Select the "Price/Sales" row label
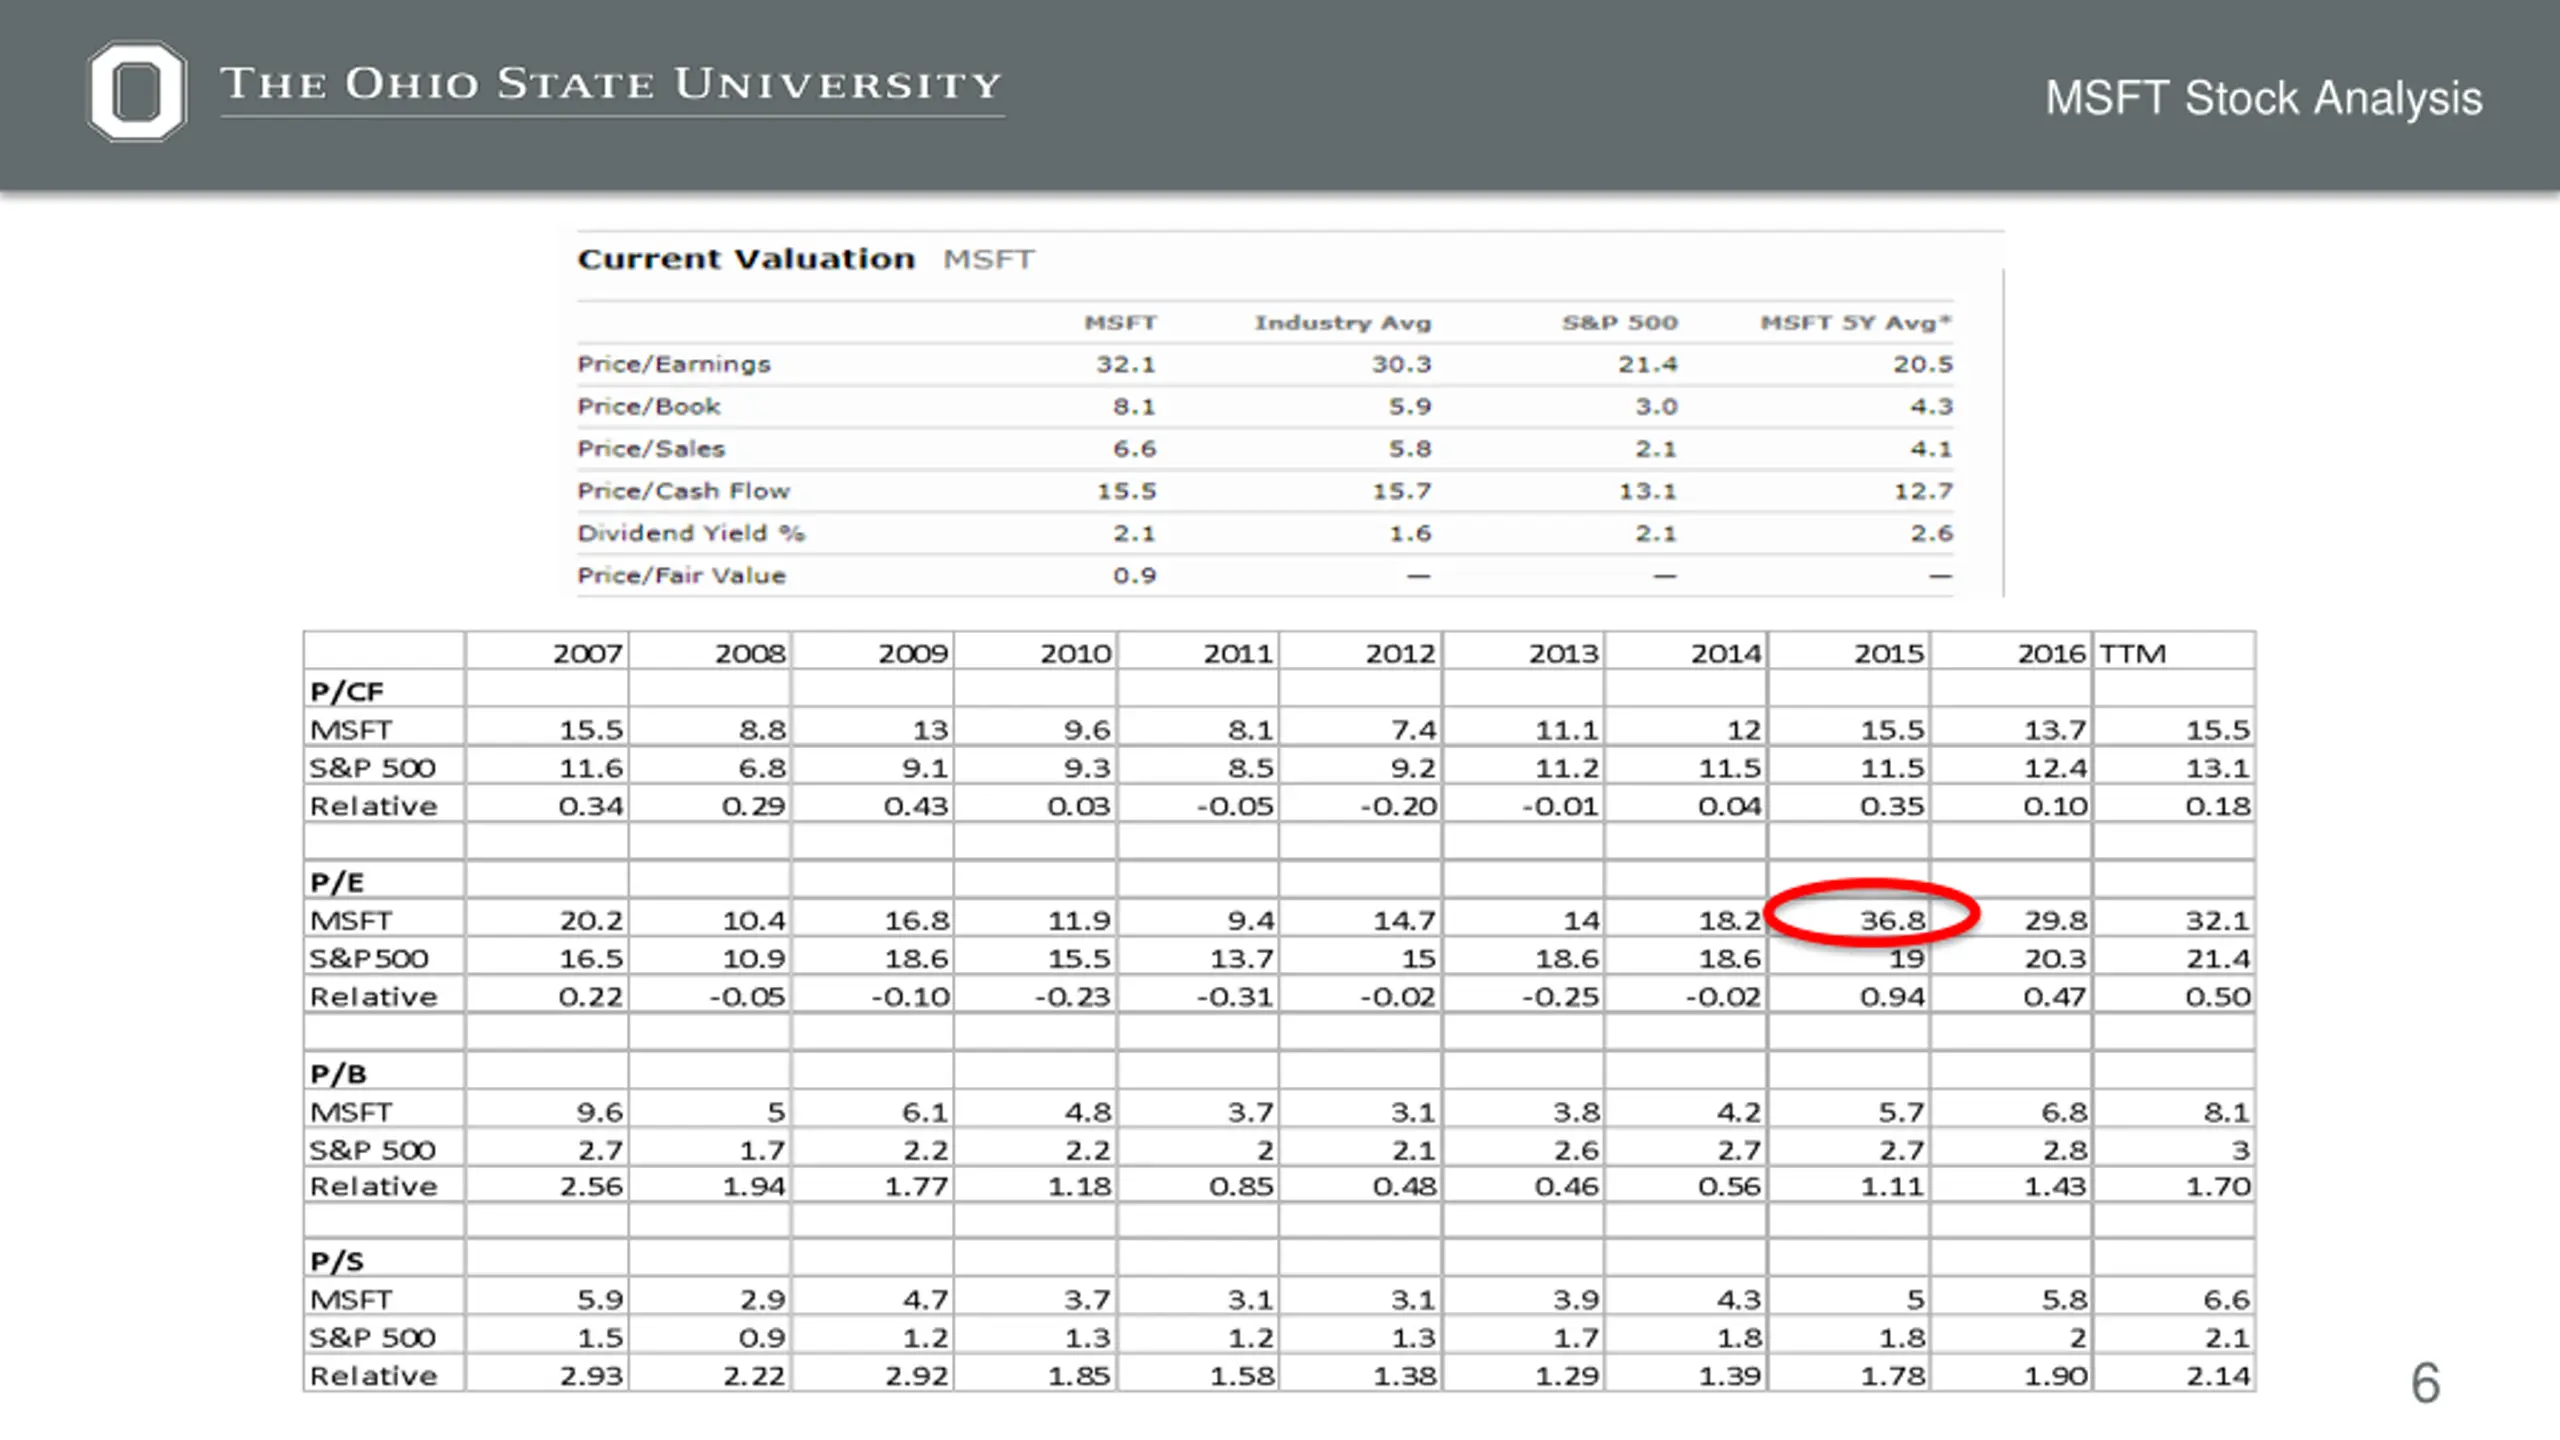Image resolution: width=2560 pixels, height=1440 pixels. point(651,449)
